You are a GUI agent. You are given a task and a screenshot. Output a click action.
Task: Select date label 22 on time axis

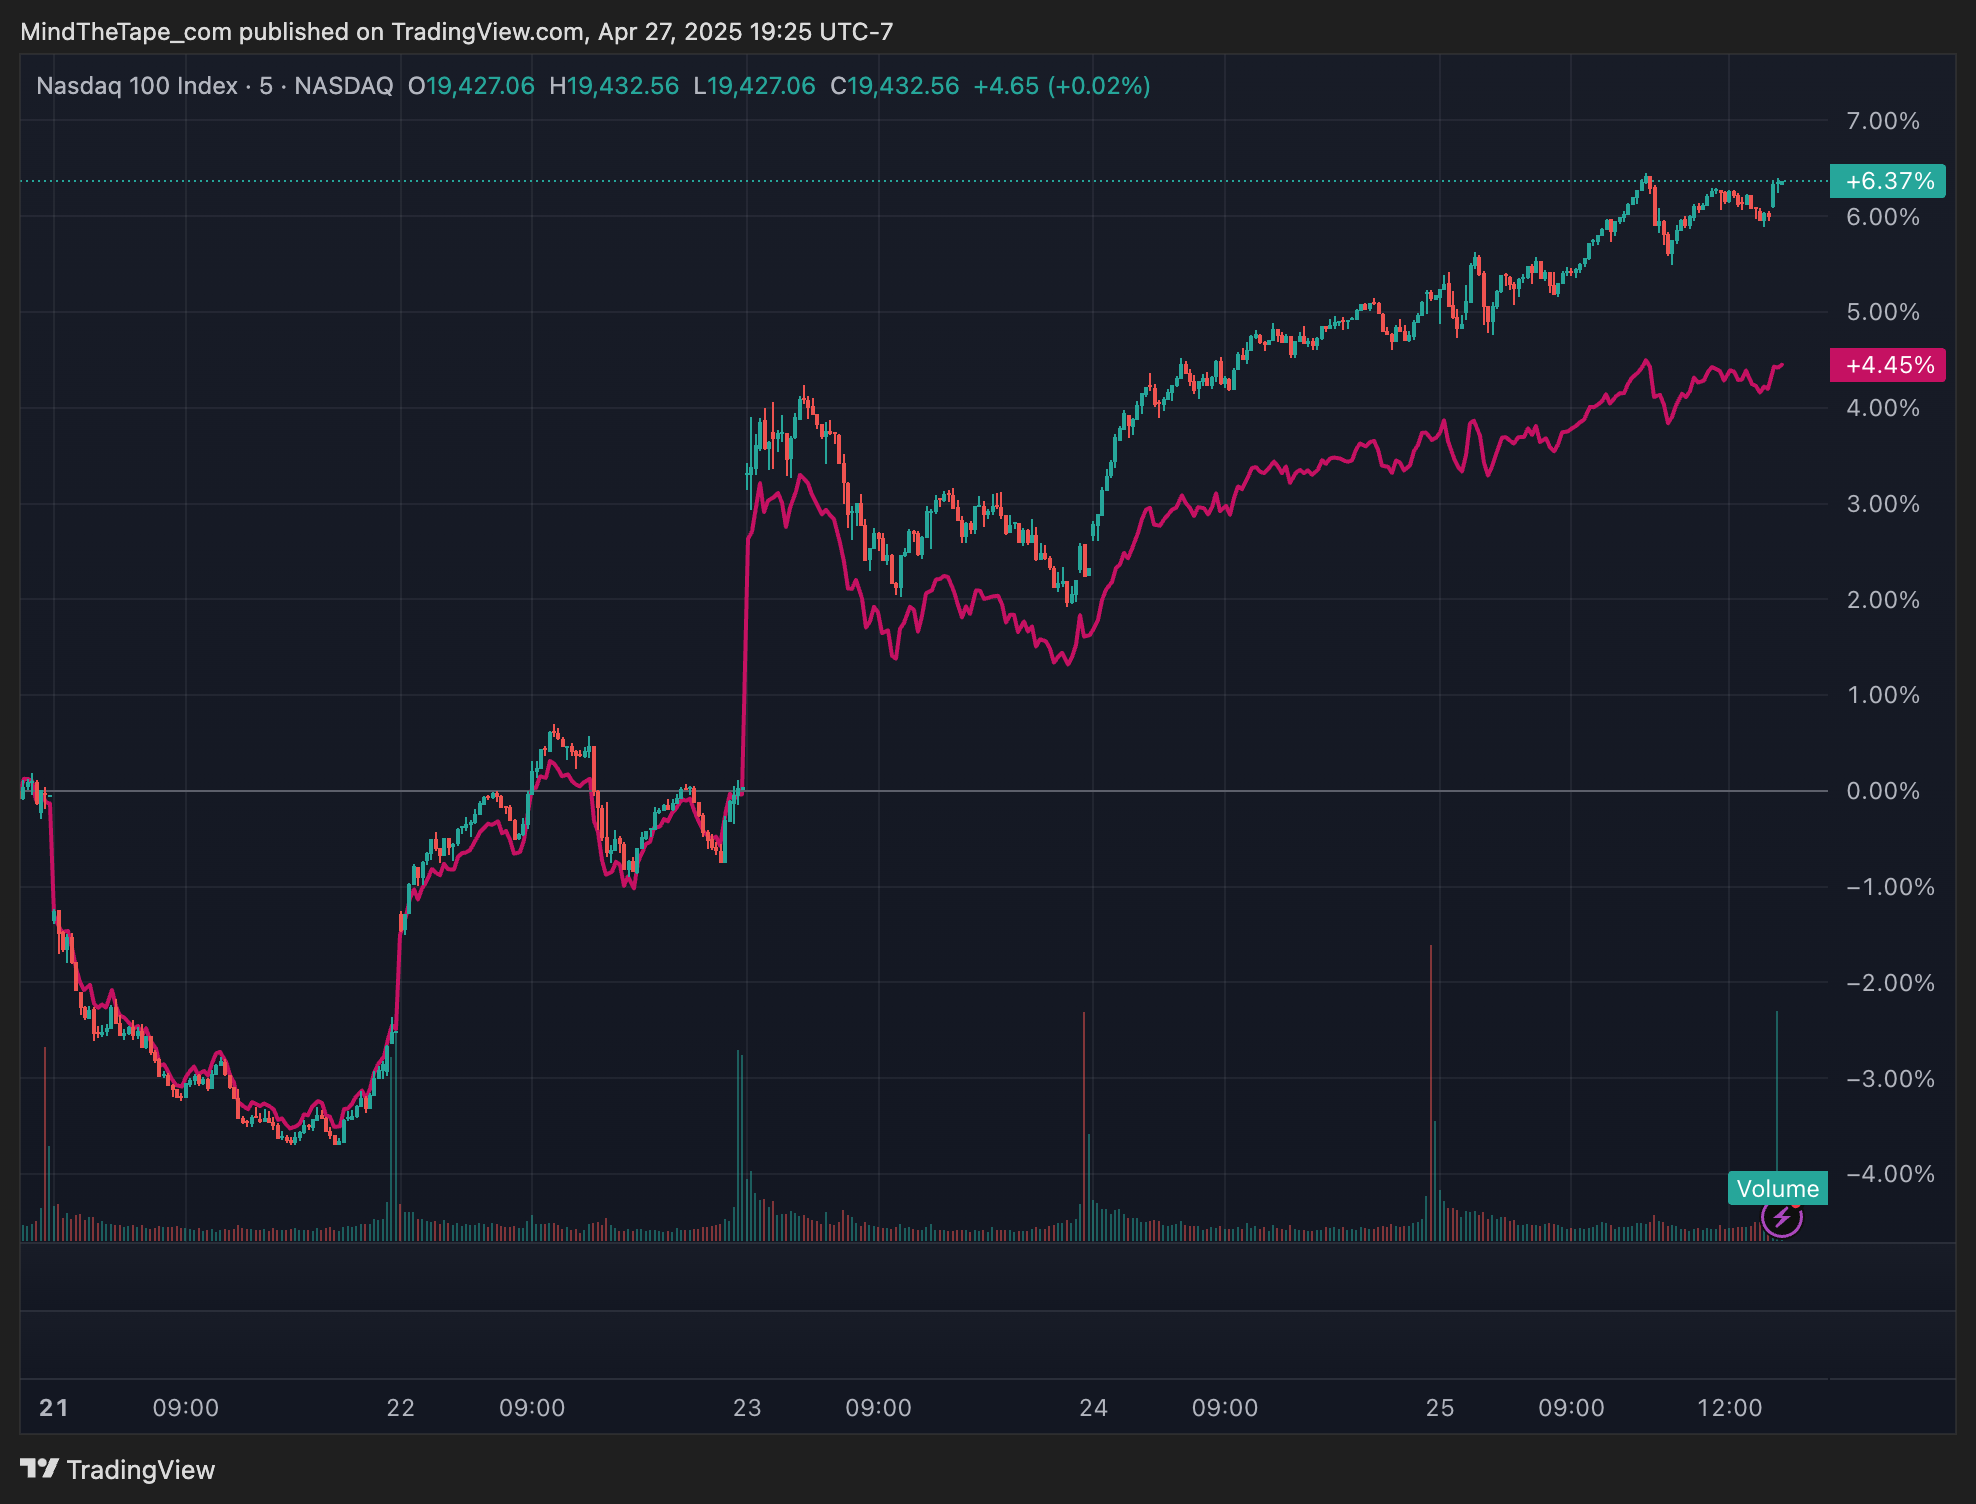401,1408
